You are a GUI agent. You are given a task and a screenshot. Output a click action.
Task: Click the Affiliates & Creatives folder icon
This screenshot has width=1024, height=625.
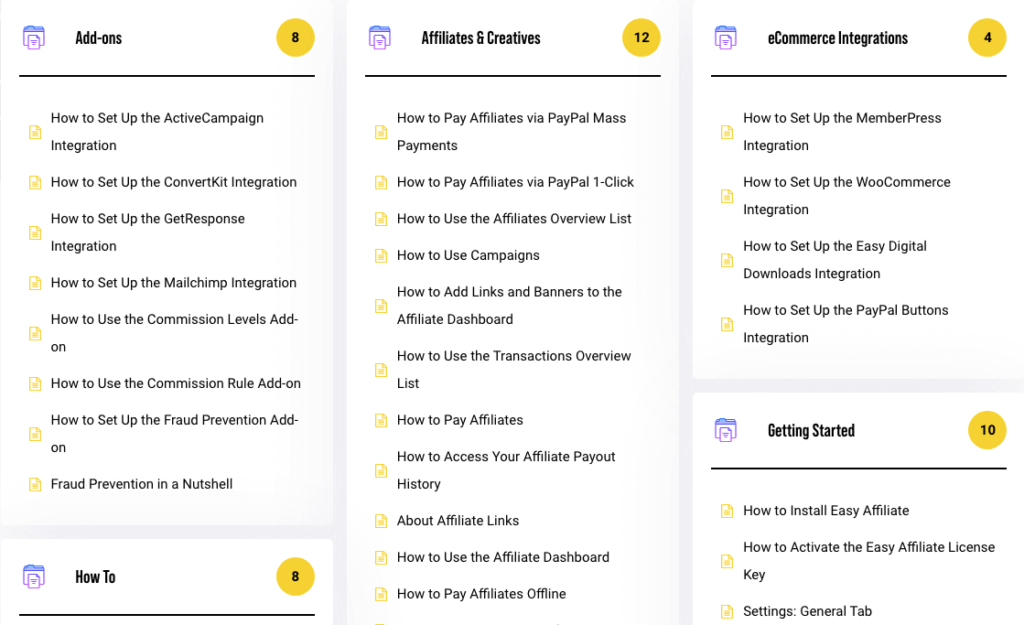(x=380, y=37)
